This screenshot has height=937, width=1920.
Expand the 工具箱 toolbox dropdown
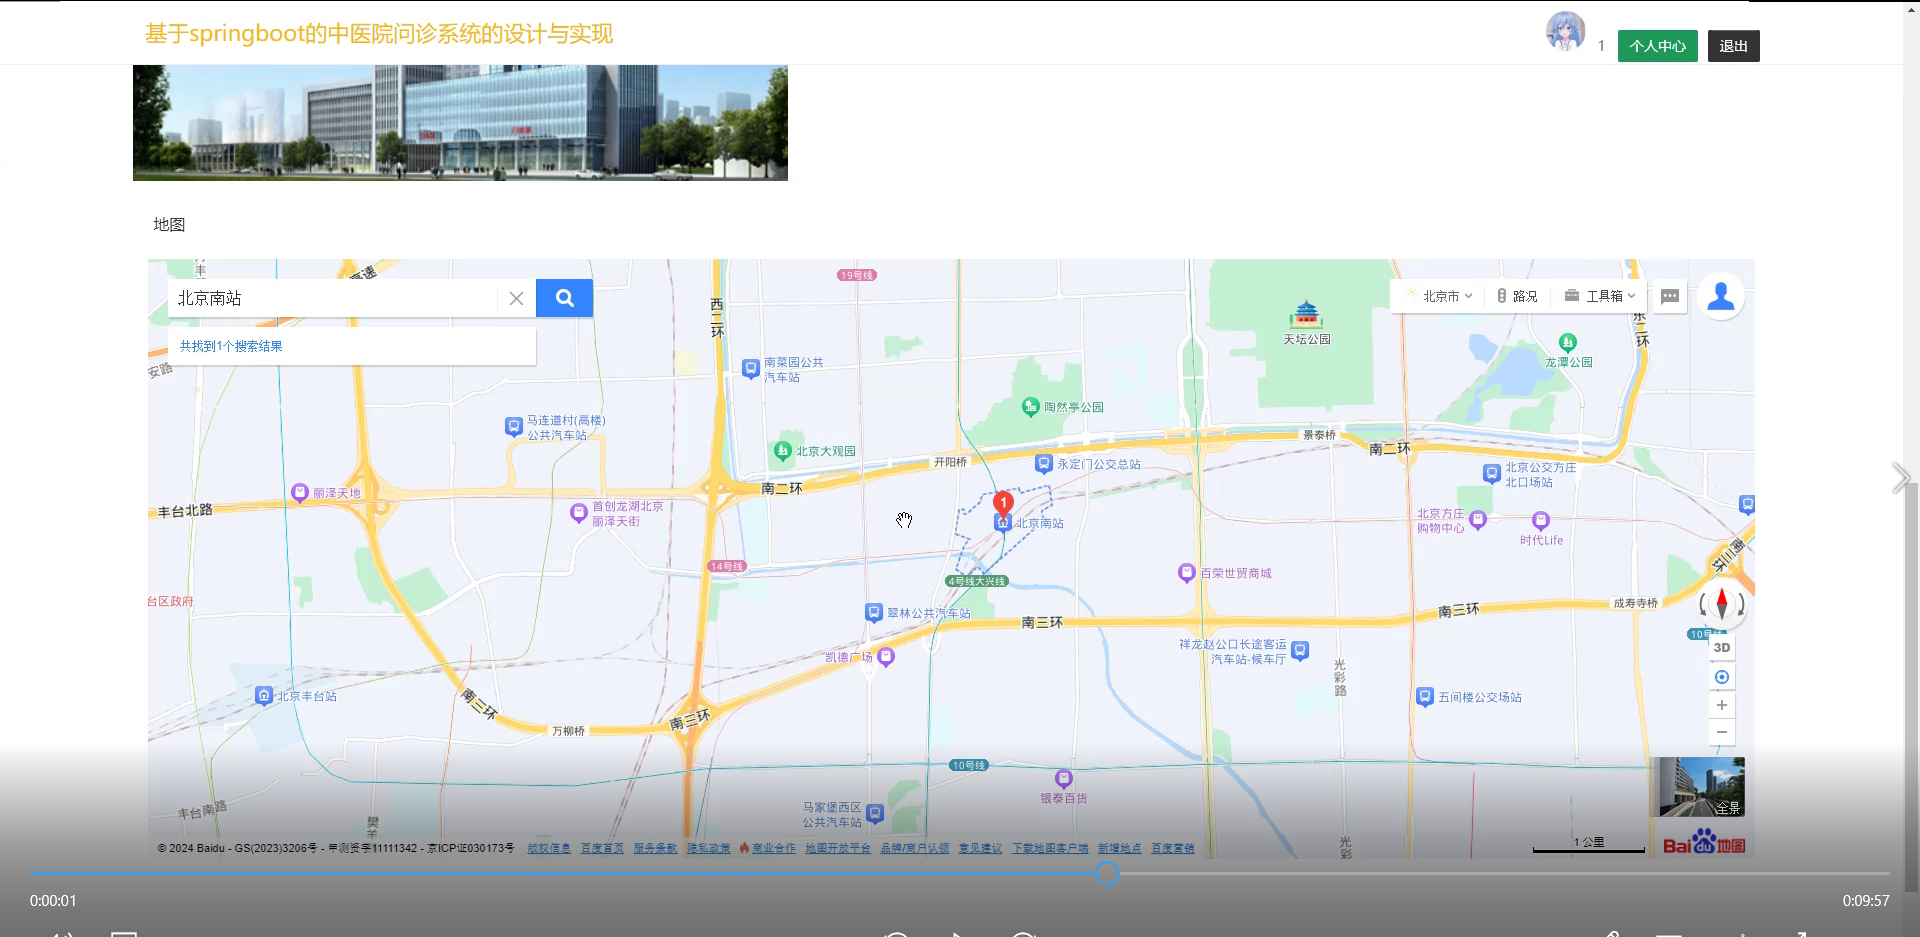coord(1600,296)
